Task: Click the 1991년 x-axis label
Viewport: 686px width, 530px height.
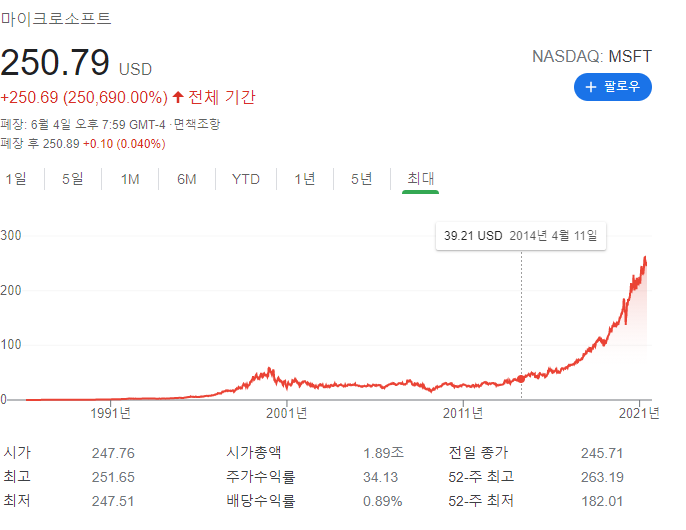Action: tap(110, 413)
